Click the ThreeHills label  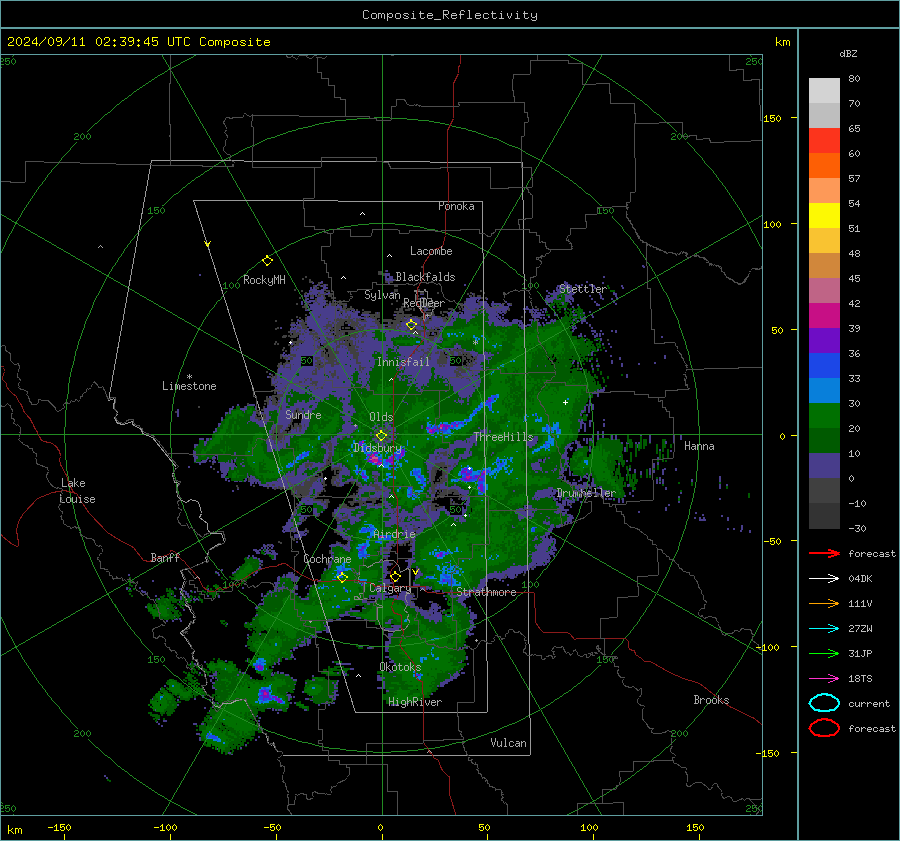point(503,437)
